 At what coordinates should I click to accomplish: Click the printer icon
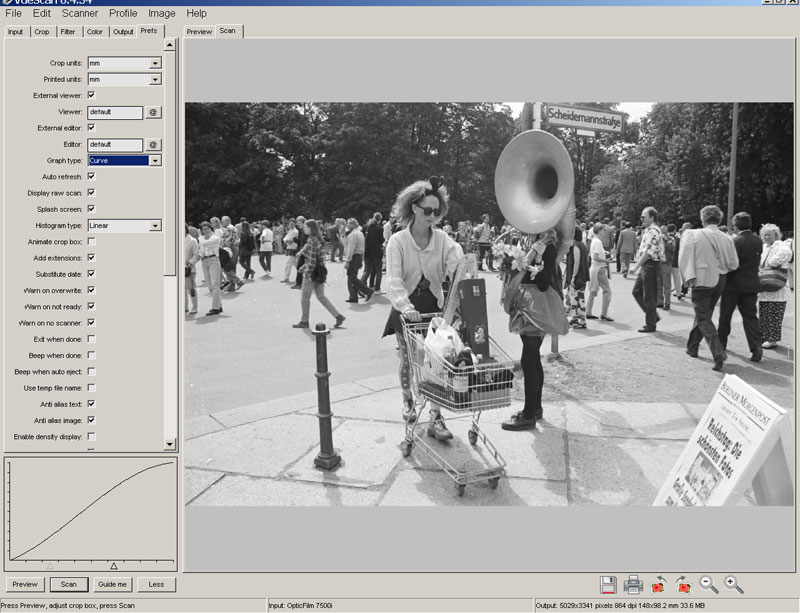pyautogui.click(x=633, y=585)
